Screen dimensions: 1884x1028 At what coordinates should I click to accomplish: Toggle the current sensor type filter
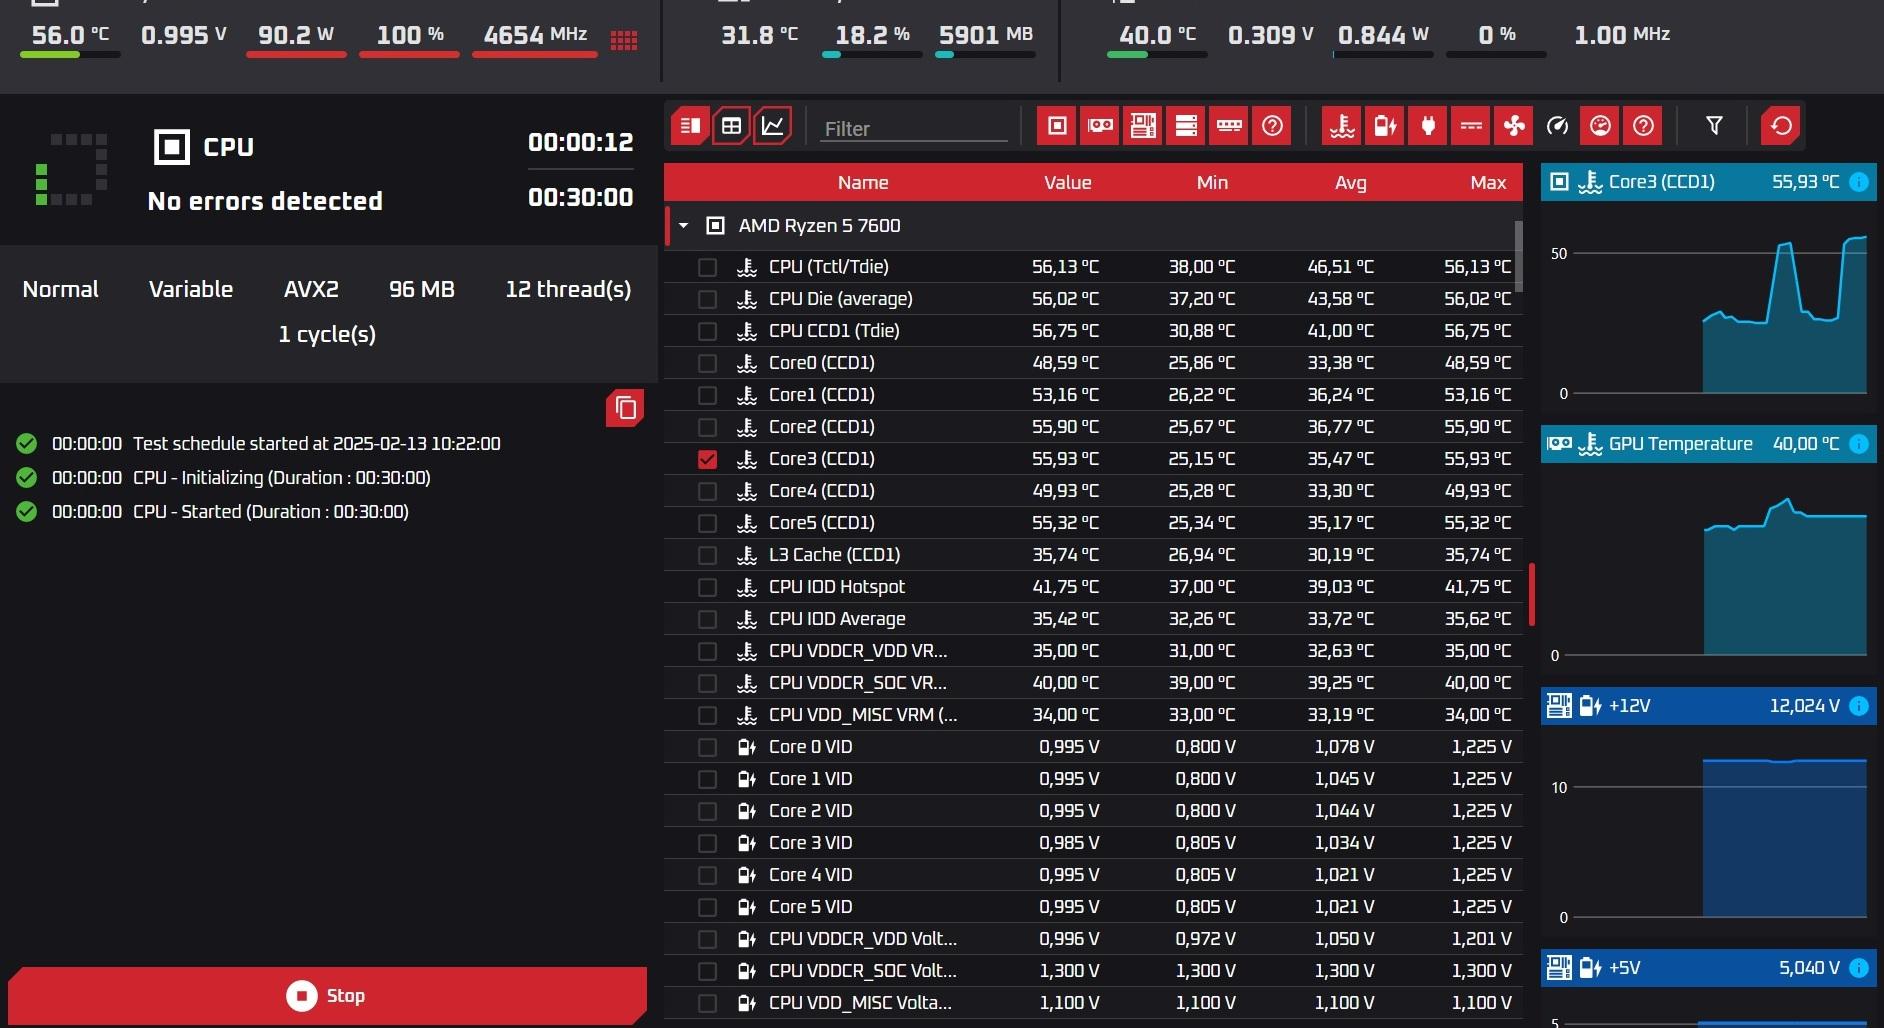[x=1471, y=126]
